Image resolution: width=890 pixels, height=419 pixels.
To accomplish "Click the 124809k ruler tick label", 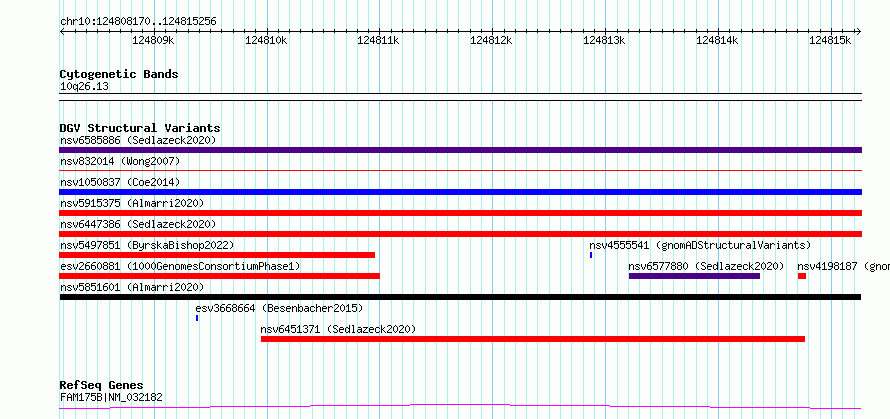I will pos(153,41).
